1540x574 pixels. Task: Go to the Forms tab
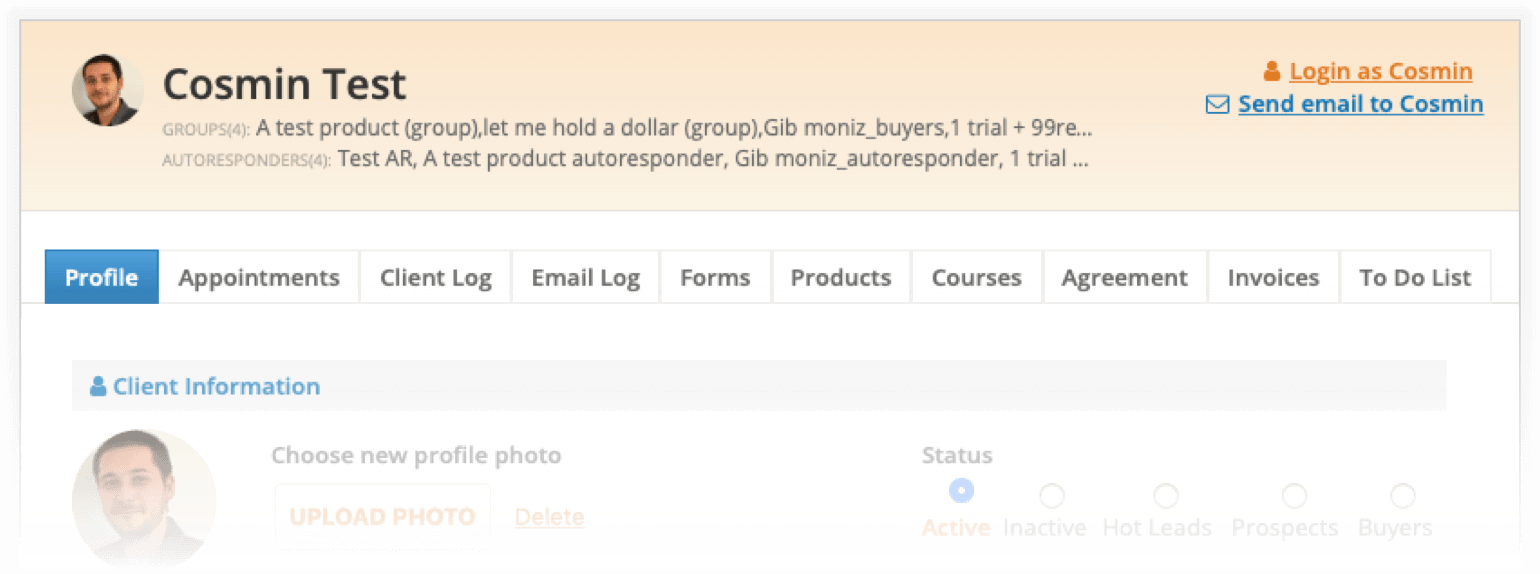pyautogui.click(x=715, y=277)
